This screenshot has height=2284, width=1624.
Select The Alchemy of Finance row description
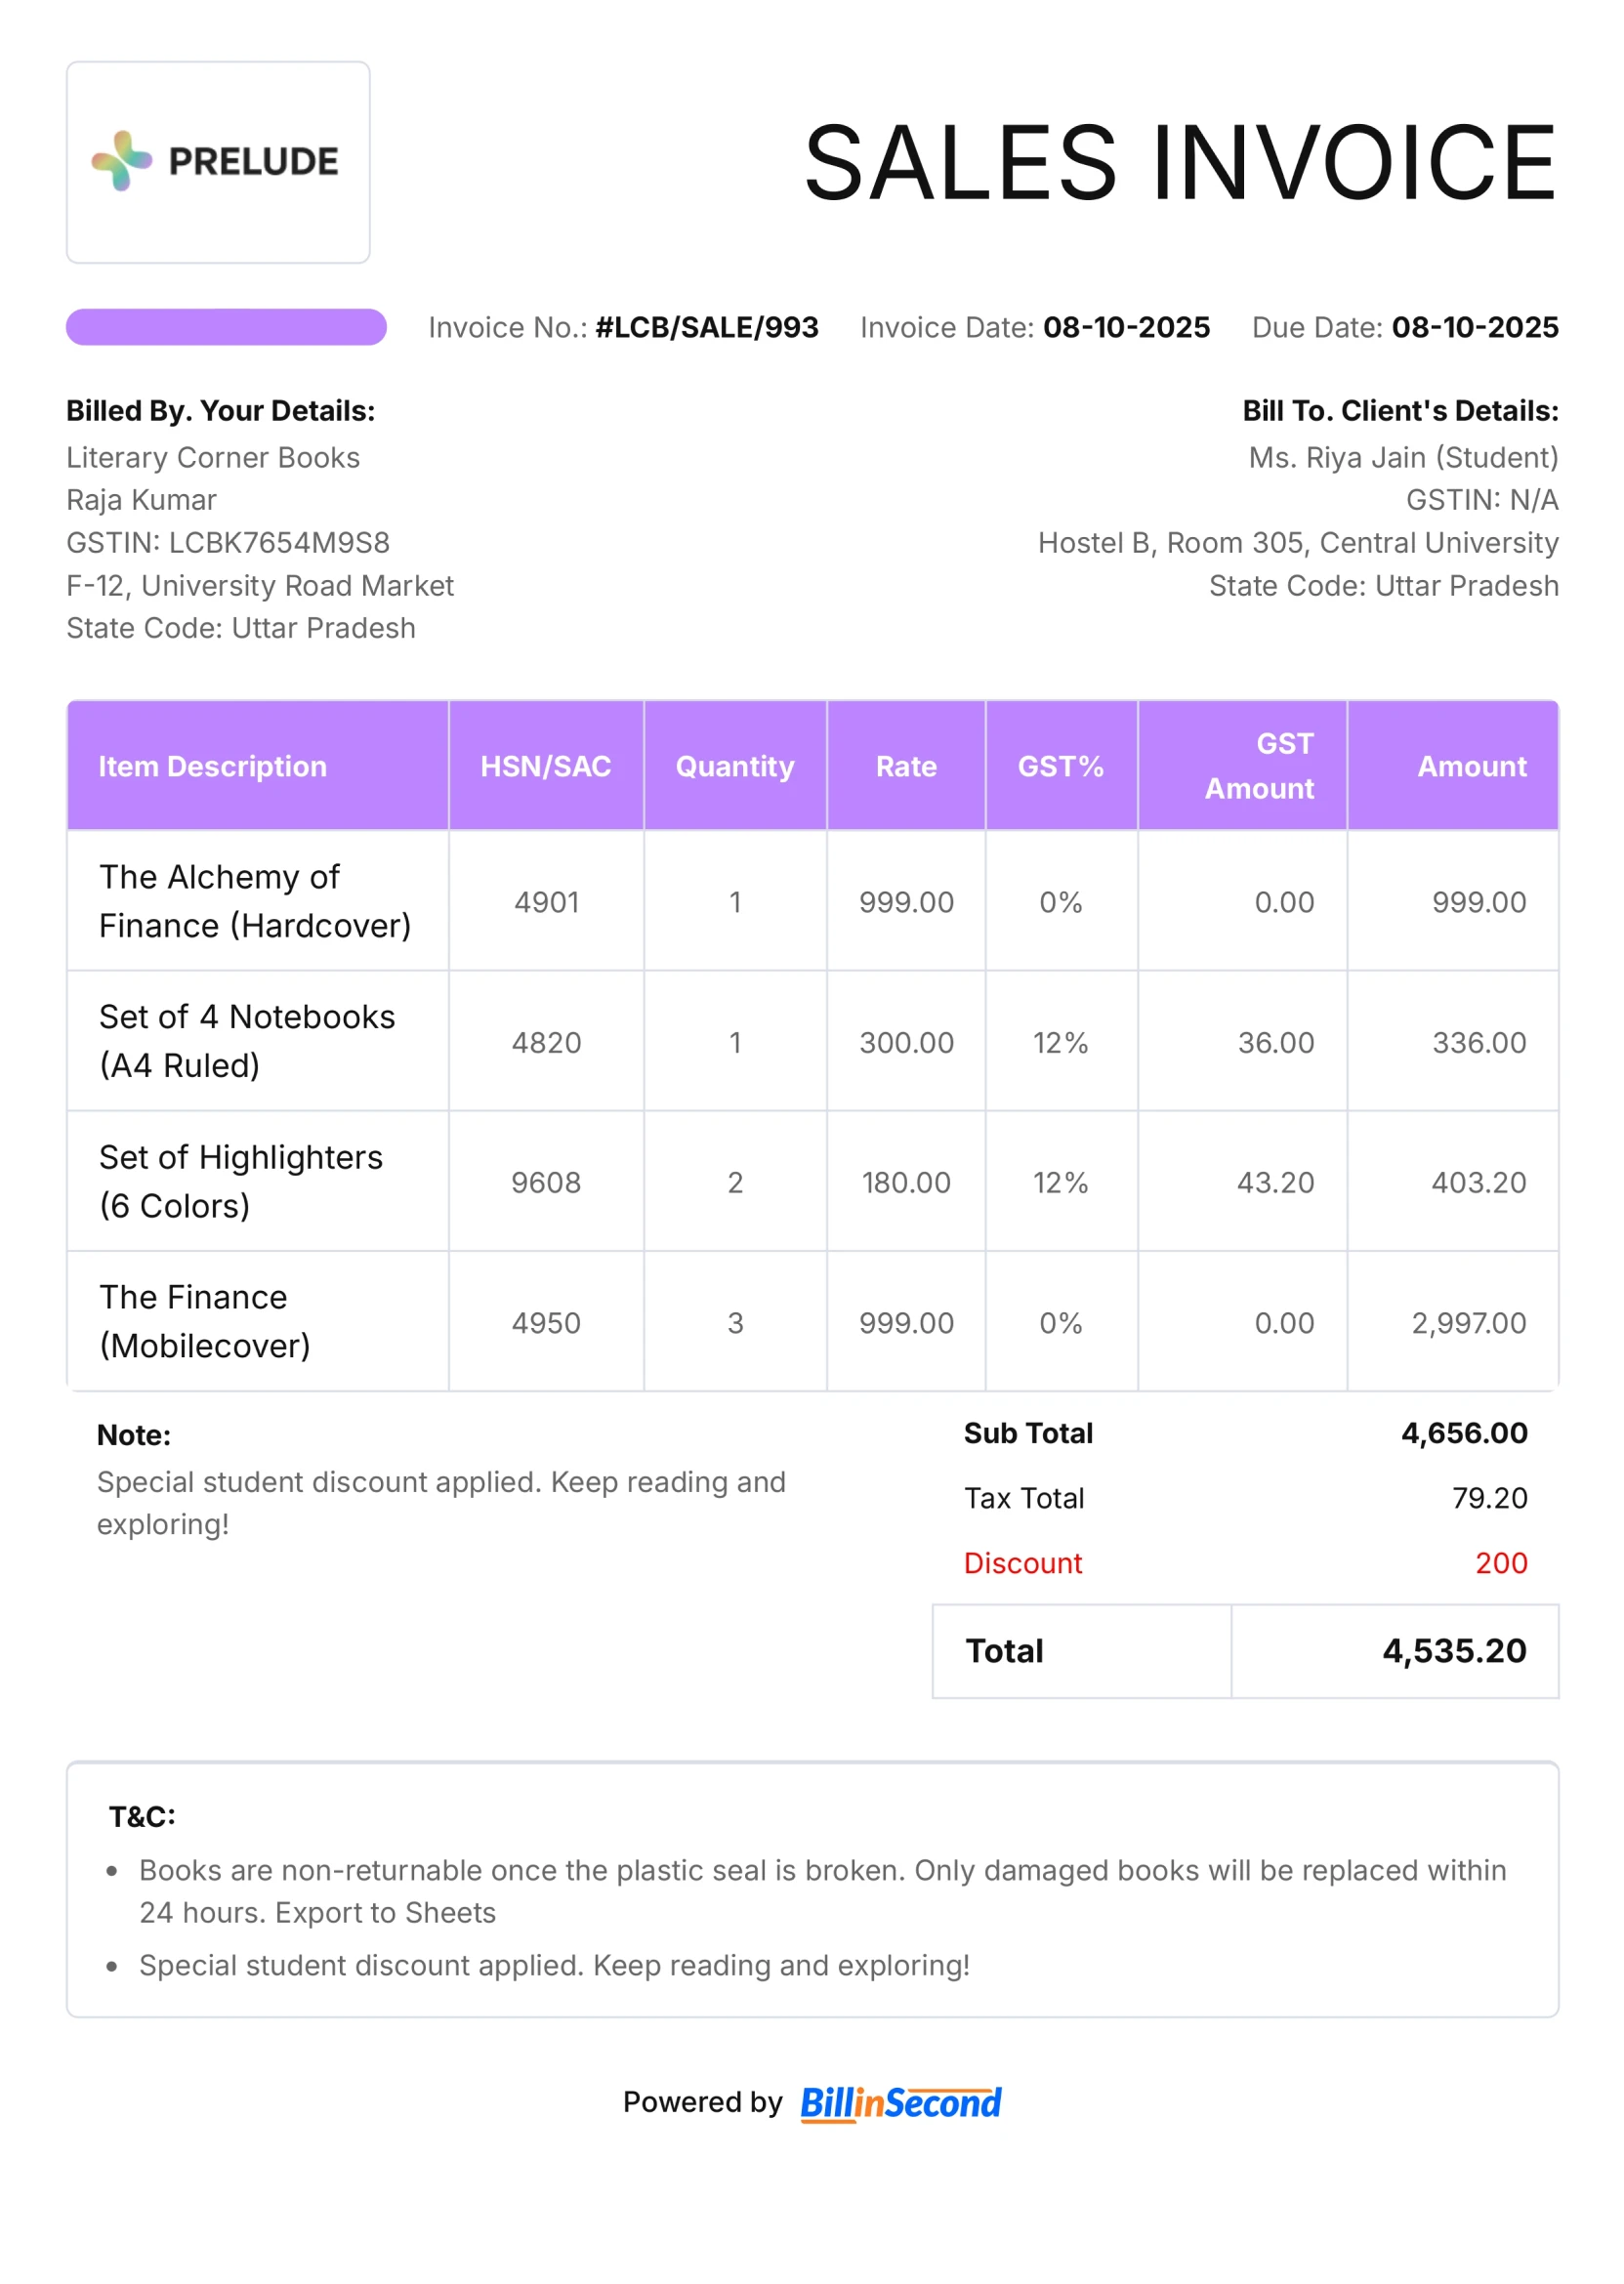point(255,901)
